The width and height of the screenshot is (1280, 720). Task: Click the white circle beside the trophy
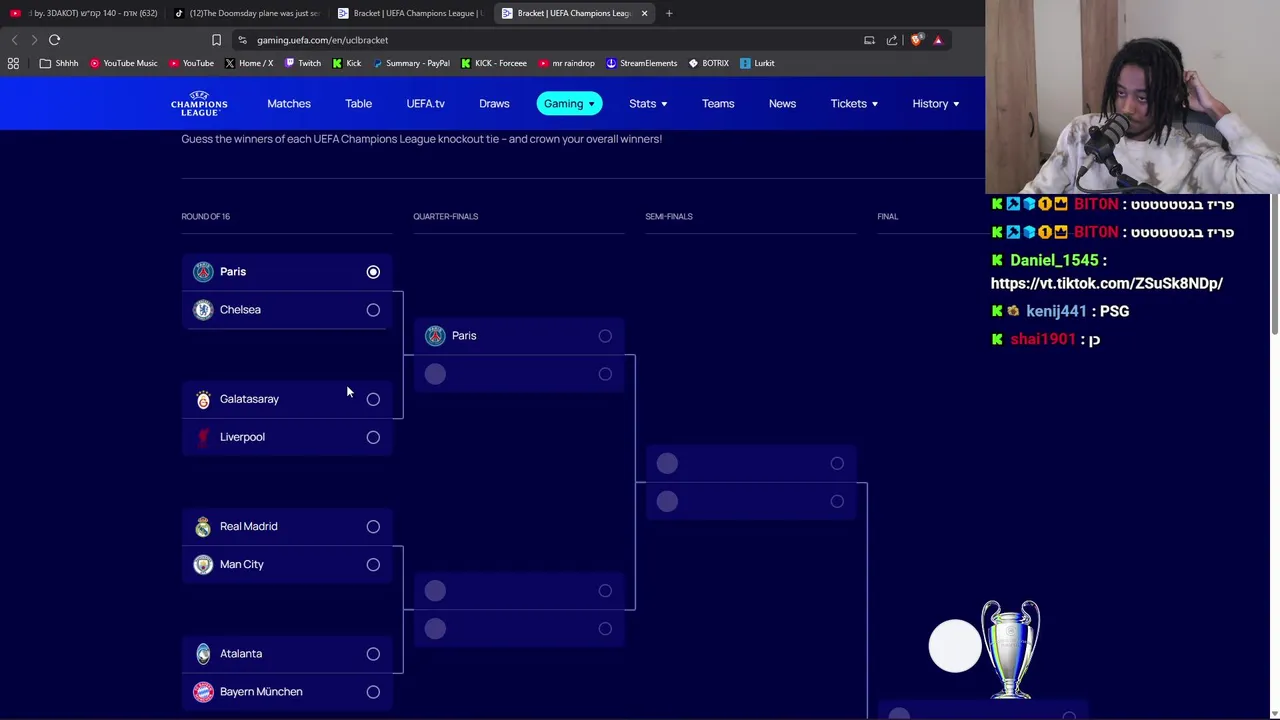[955, 646]
